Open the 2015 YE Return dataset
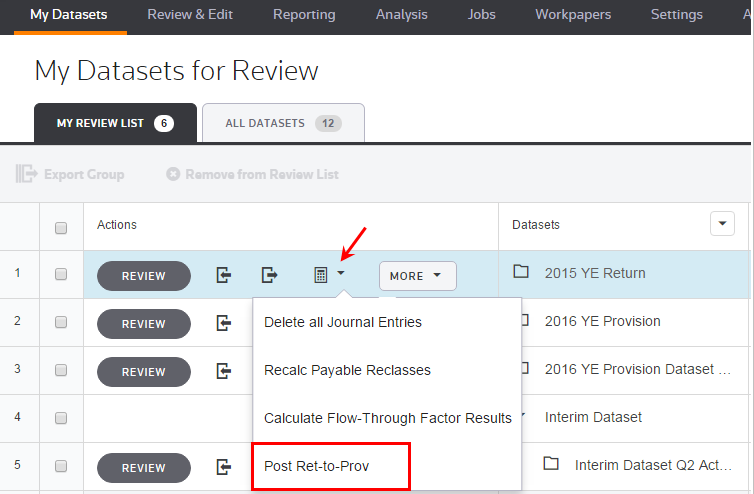 (595, 273)
